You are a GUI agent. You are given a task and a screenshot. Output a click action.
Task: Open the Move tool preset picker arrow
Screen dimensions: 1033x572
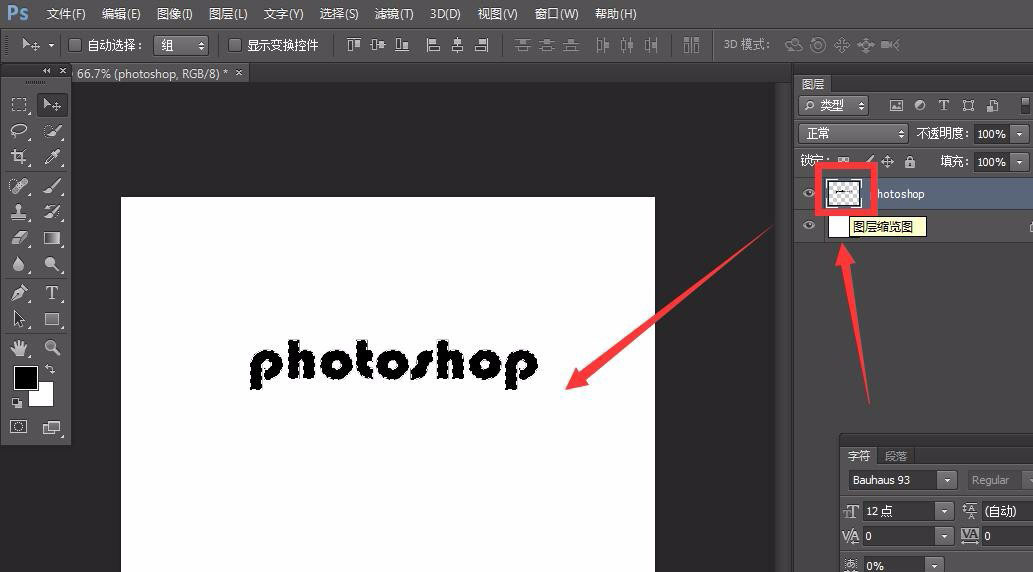51,45
